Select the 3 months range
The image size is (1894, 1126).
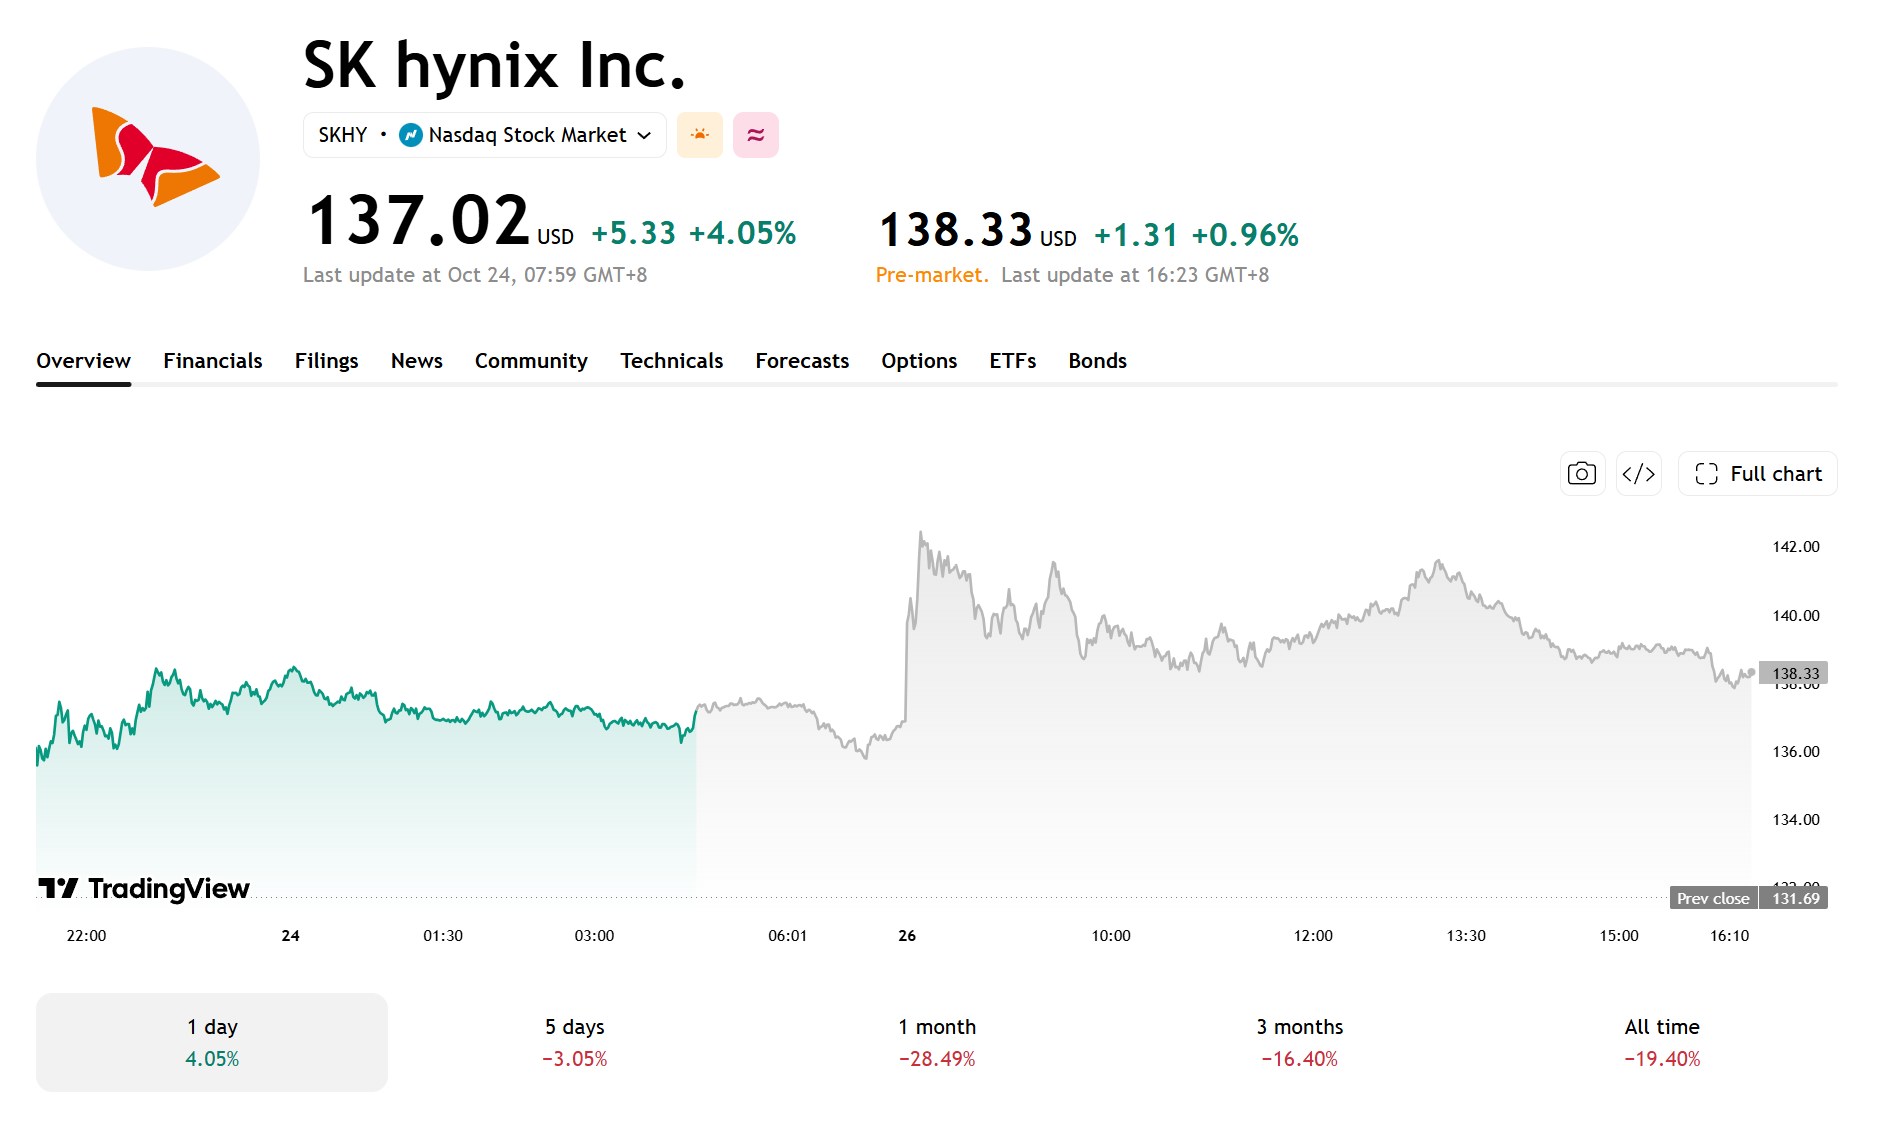point(1300,1042)
